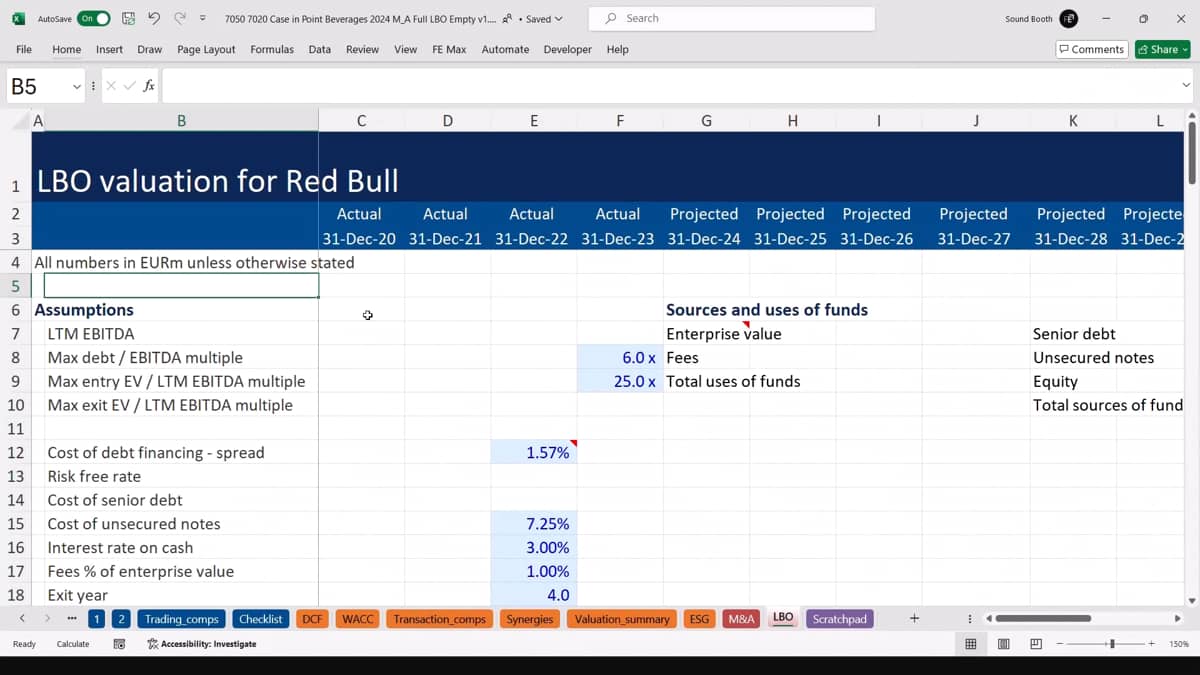Click the Comments button

click(x=1092, y=49)
